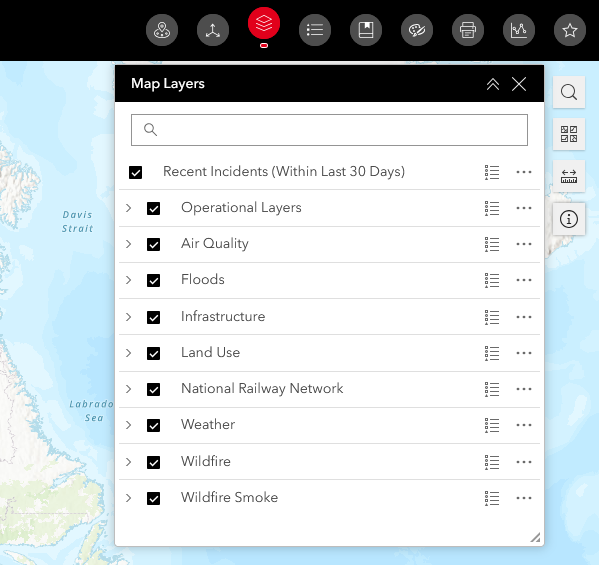The height and width of the screenshot is (565, 599).
Task: Open the basemap gallery grid button
Action: (569, 134)
